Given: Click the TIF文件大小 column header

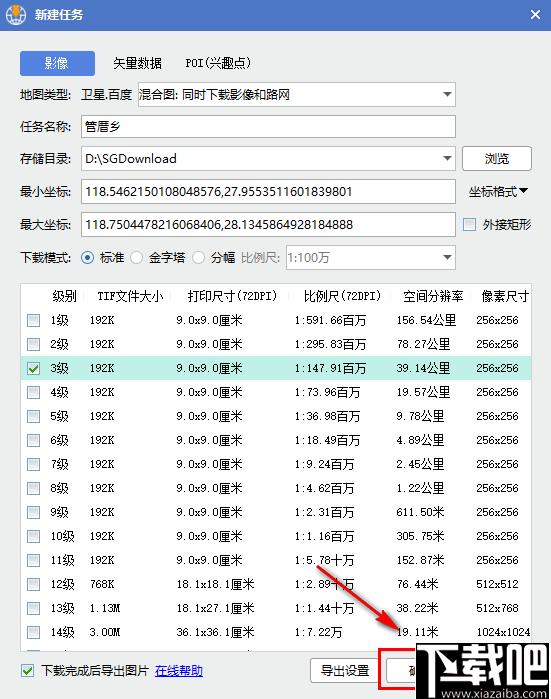Looking at the screenshot, I should 130,296.
